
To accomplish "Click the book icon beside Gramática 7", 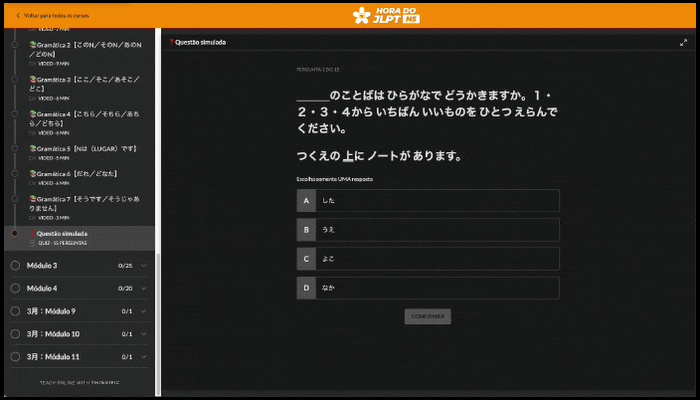I will (x=33, y=199).
